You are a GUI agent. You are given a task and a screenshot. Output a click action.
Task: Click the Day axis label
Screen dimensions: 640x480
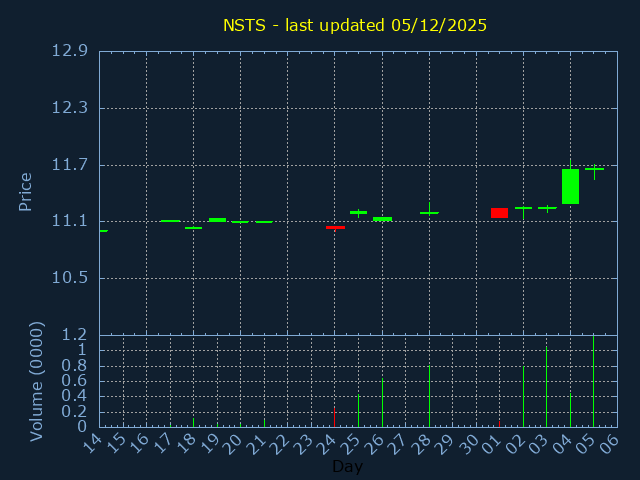(347, 466)
